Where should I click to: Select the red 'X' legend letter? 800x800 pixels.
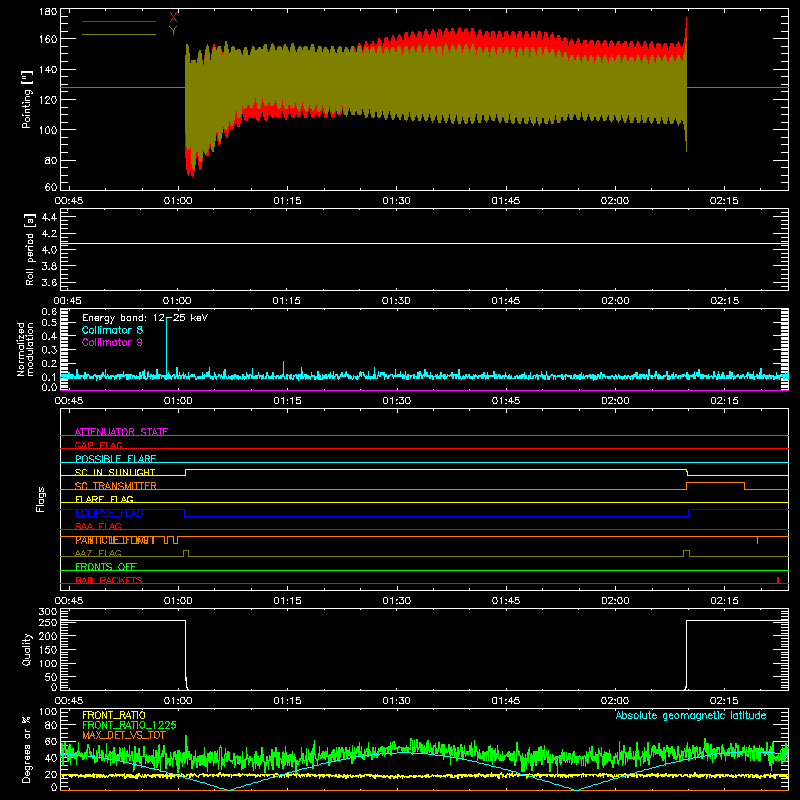(x=173, y=18)
